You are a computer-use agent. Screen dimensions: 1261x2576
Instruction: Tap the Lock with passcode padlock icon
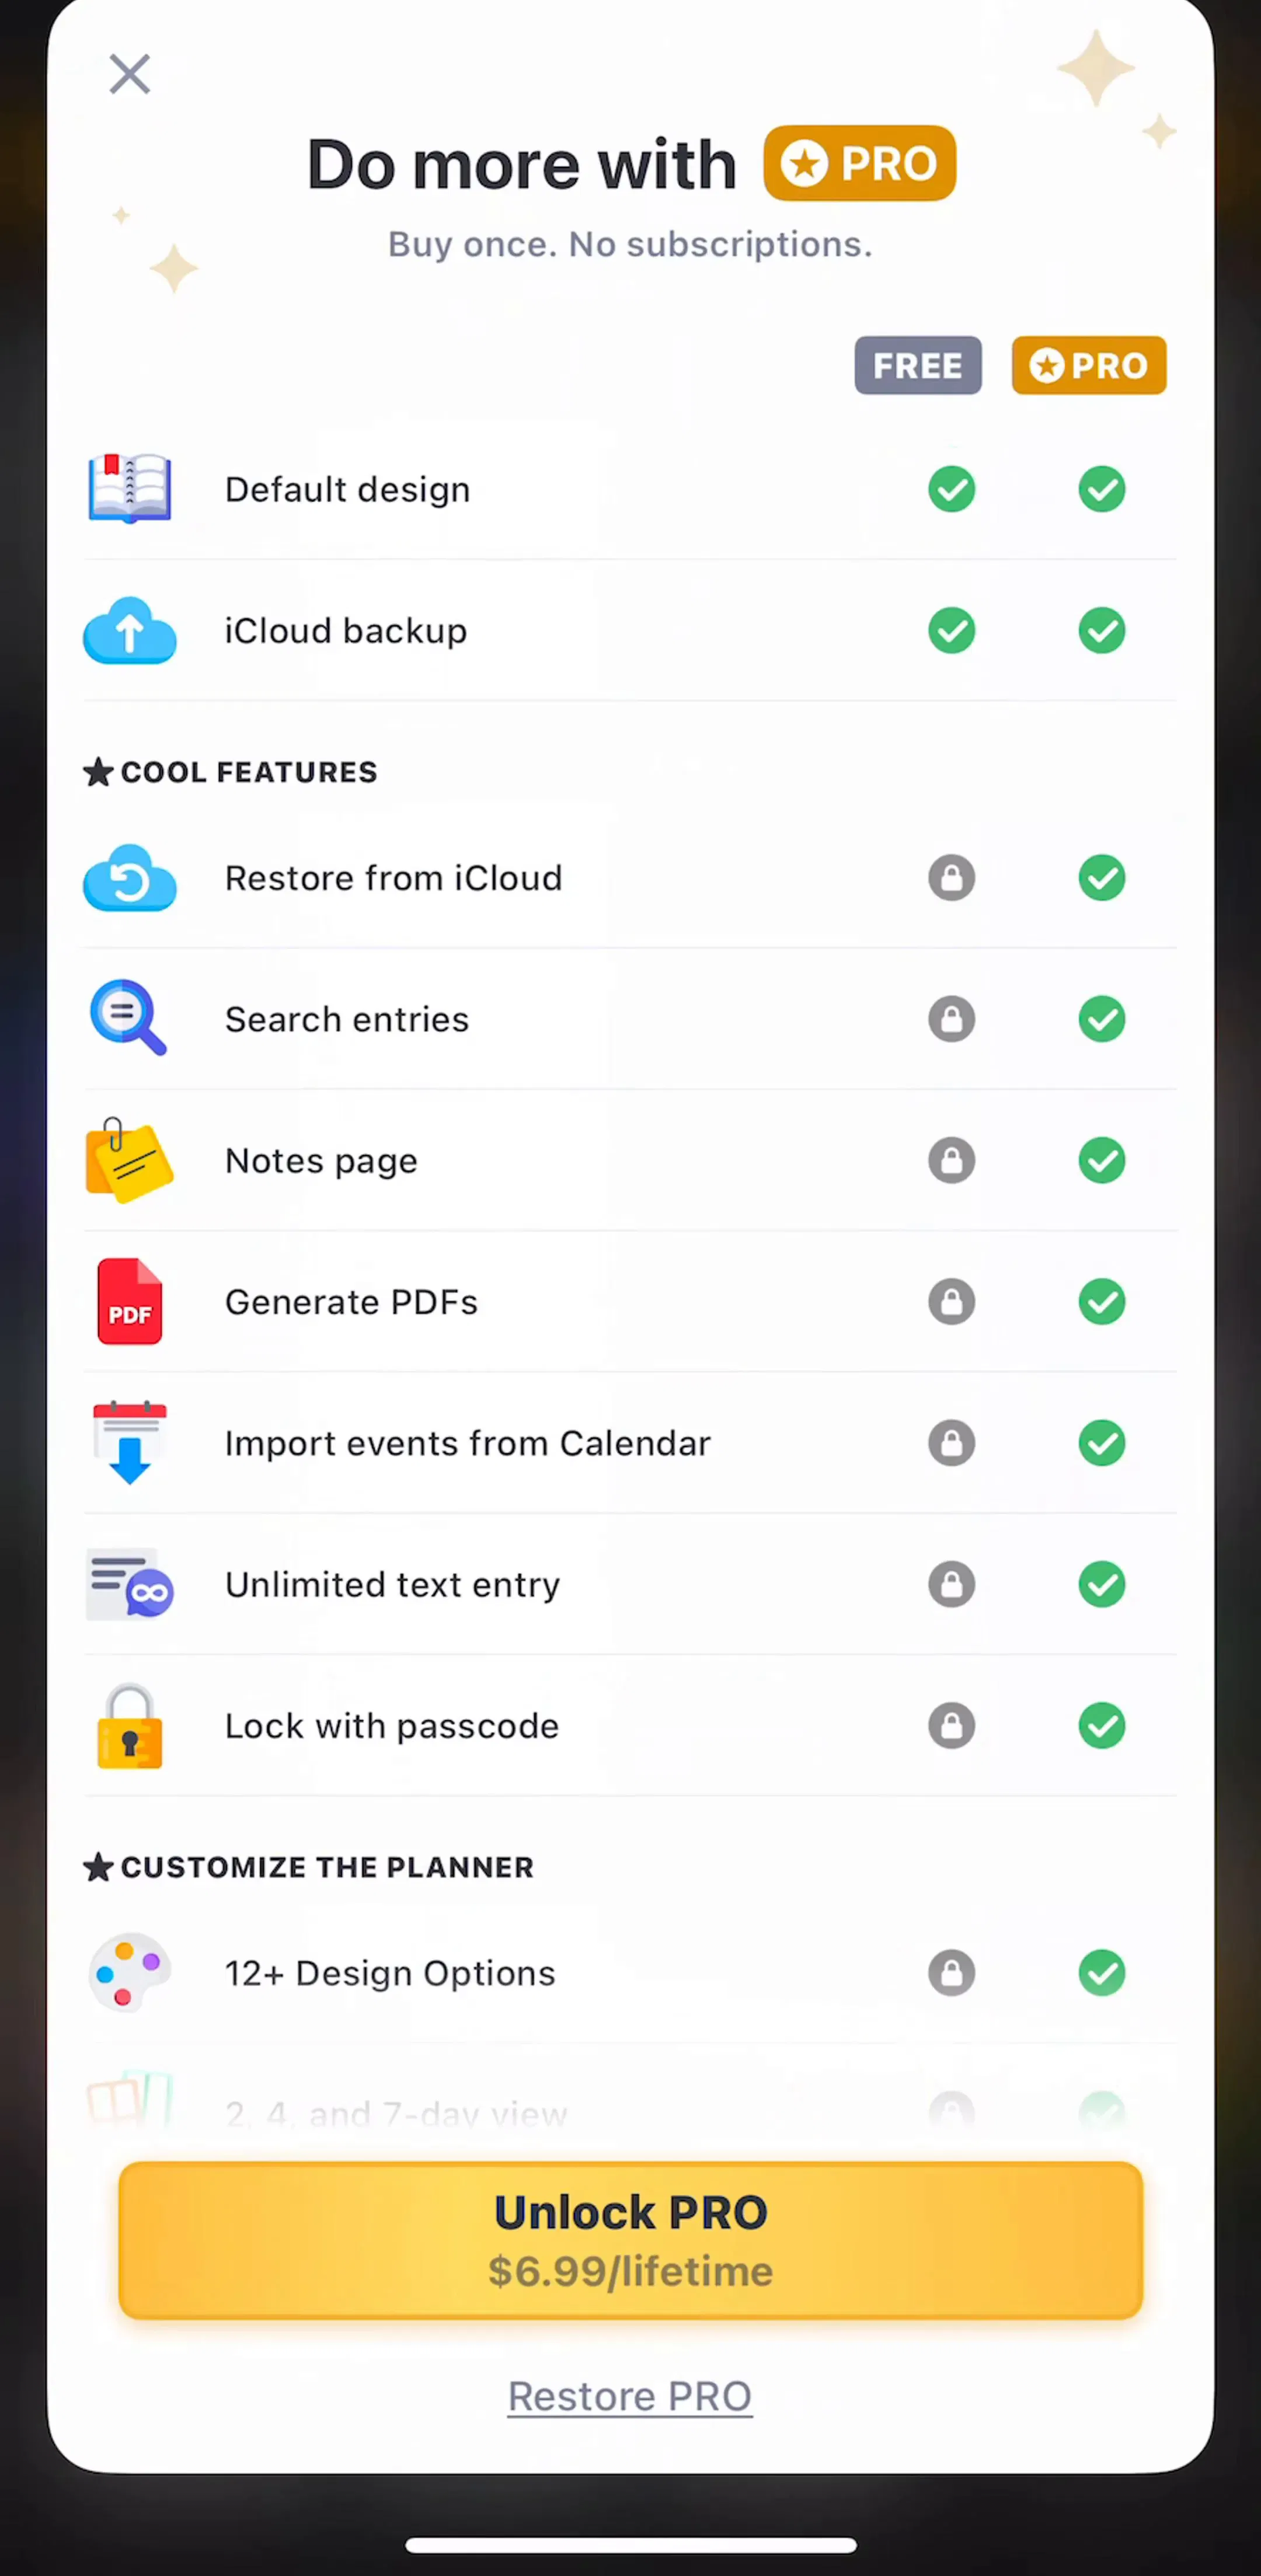(130, 1725)
